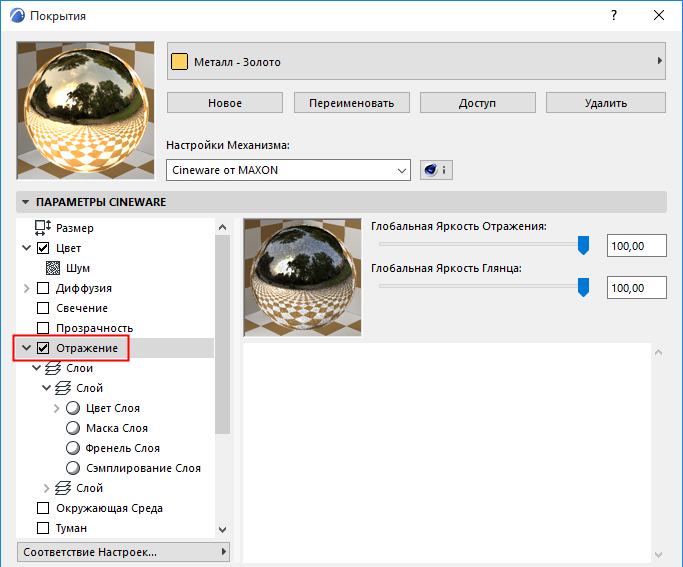Image resolution: width=683 pixels, height=567 pixels.
Task: Enable the Диффузия checkbox
Action: click(43, 288)
